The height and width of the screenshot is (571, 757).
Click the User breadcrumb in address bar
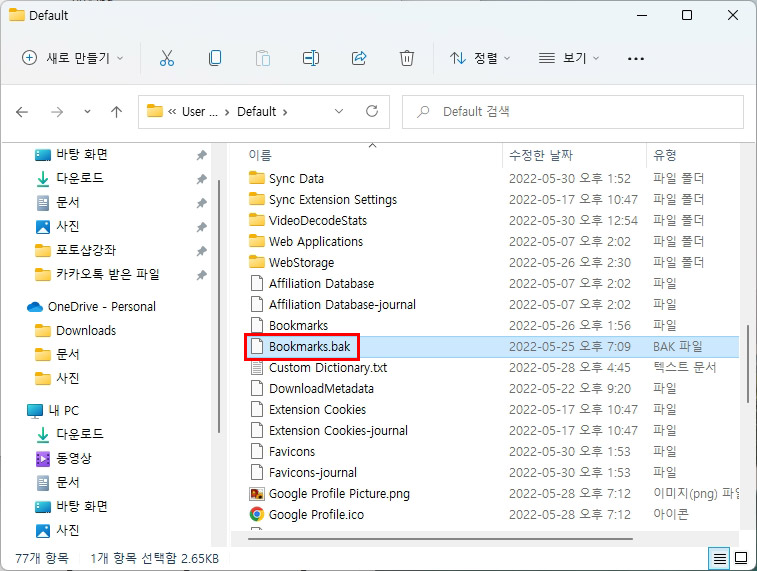[x=199, y=111]
